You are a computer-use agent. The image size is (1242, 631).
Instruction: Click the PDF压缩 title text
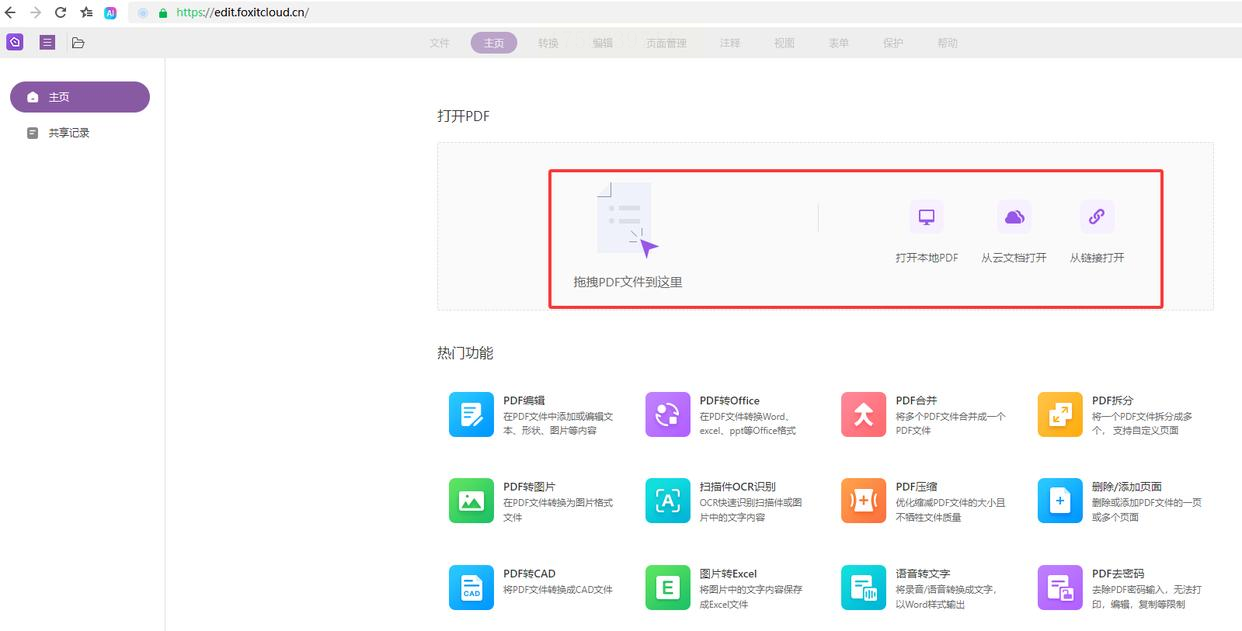tap(916, 487)
